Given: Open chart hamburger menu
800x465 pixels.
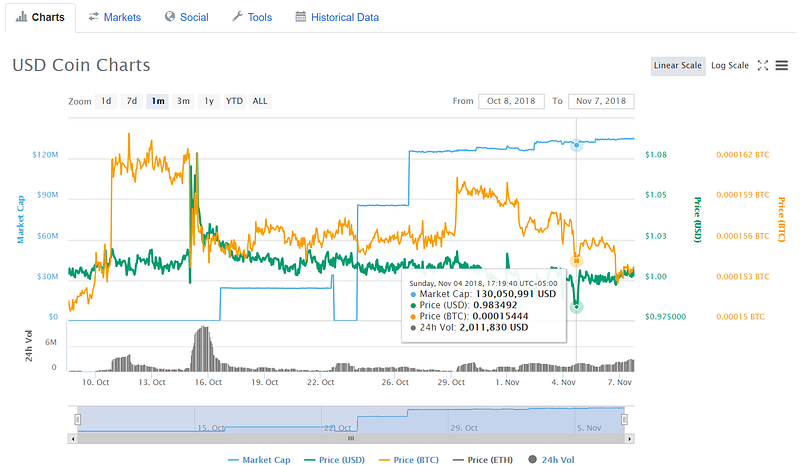Looking at the screenshot, I should tap(782, 65).
